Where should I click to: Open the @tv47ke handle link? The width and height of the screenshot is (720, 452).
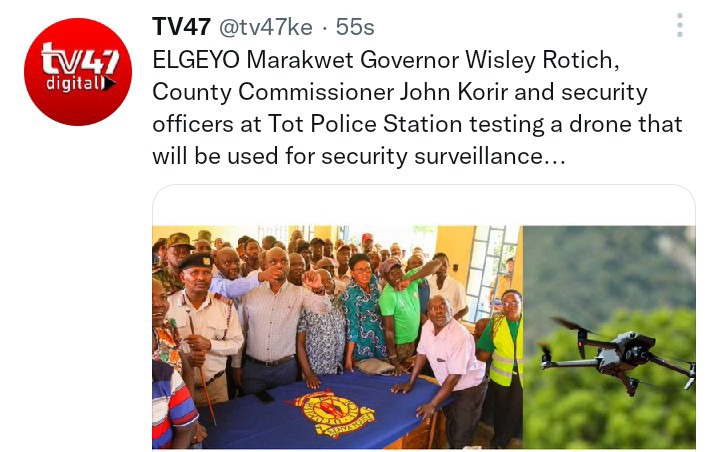coord(266,27)
